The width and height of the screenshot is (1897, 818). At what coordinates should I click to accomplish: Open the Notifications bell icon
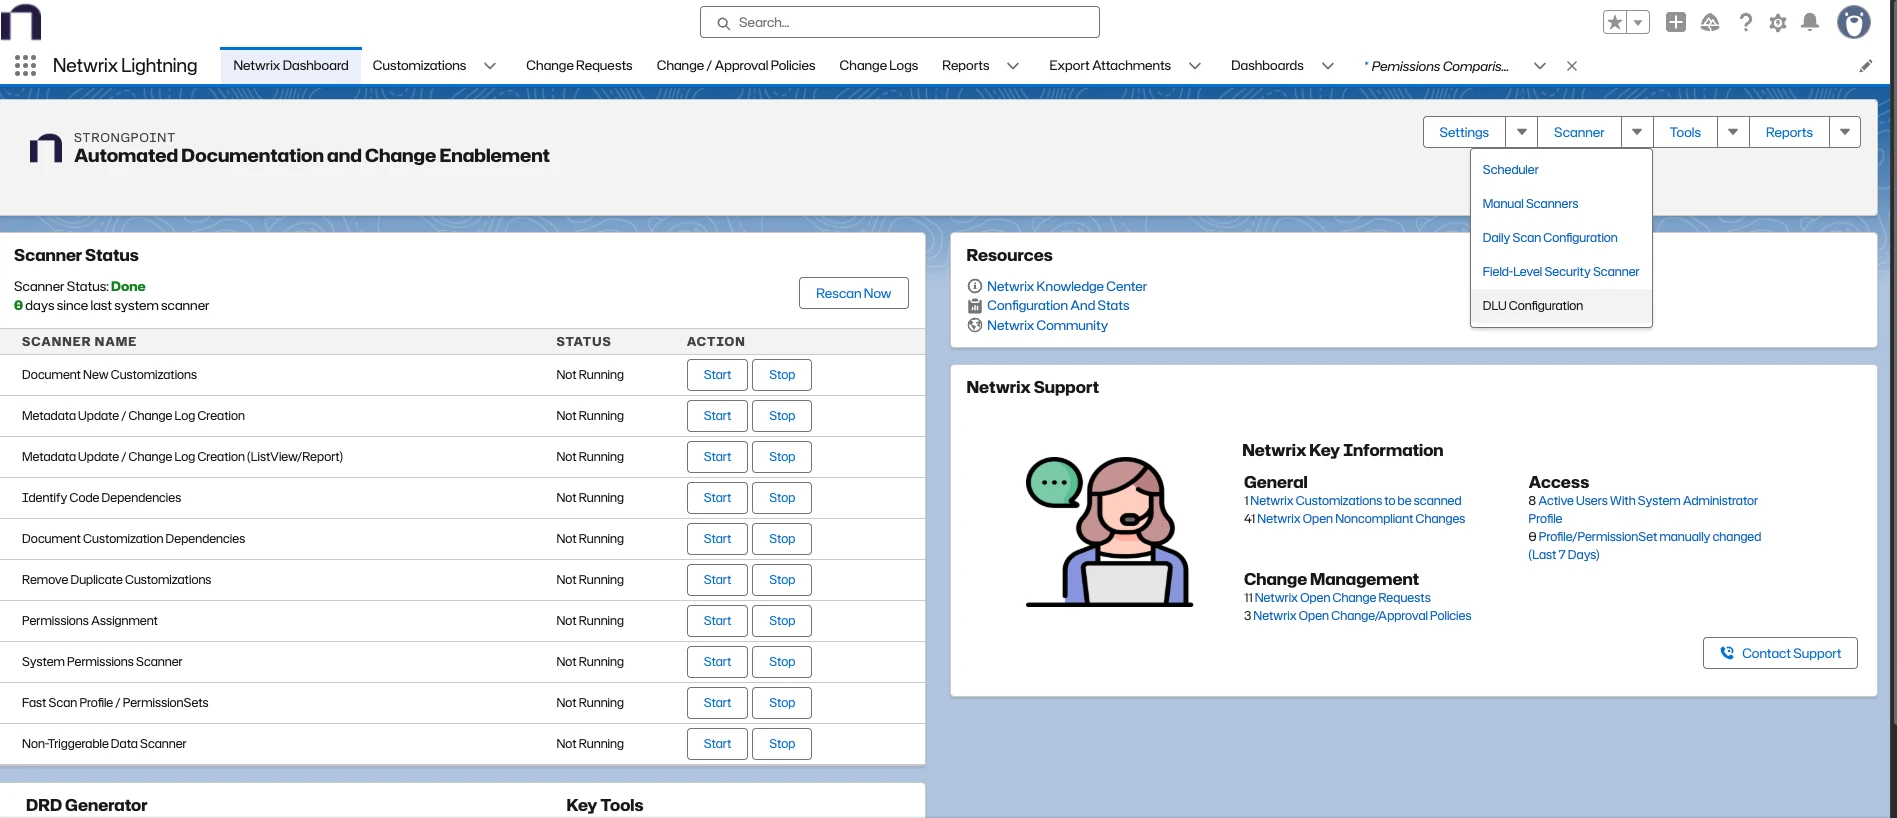click(x=1810, y=22)
